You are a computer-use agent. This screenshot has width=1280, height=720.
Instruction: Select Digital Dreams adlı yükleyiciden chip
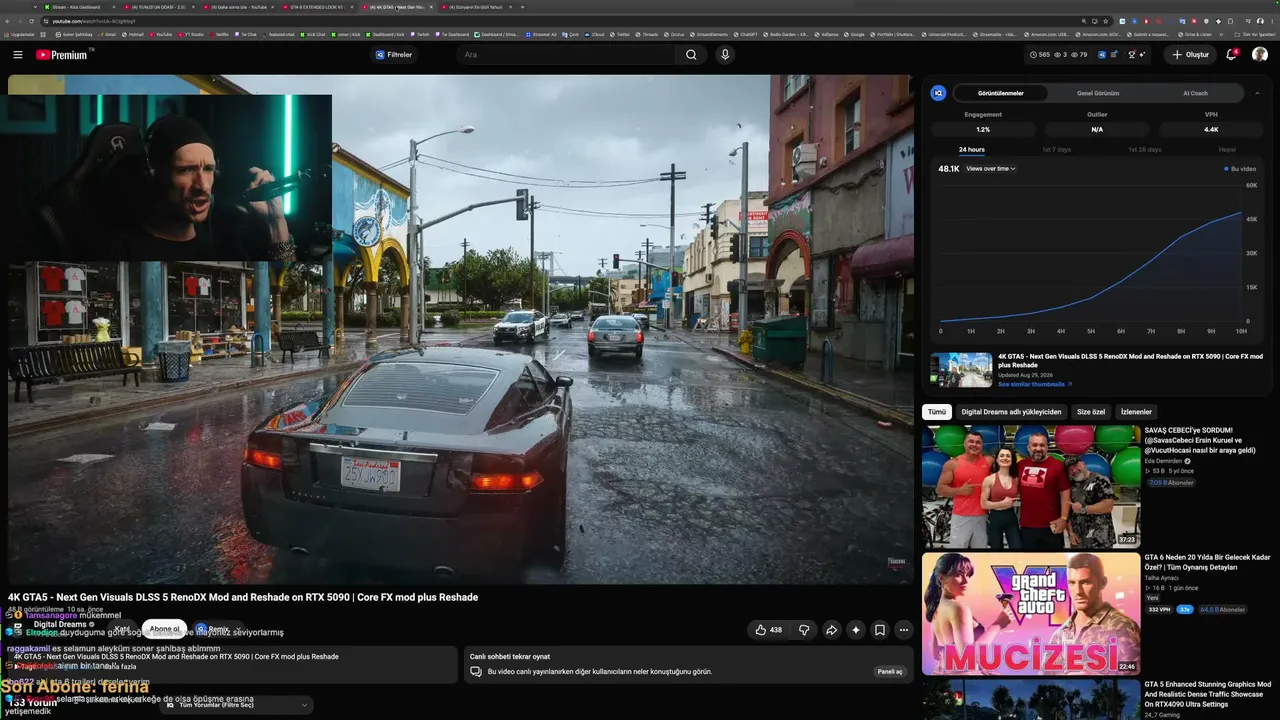[x=1011, y=412]
